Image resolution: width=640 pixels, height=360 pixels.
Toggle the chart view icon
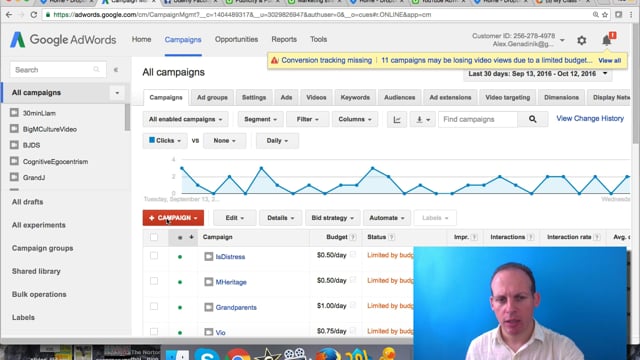[397, 120]
